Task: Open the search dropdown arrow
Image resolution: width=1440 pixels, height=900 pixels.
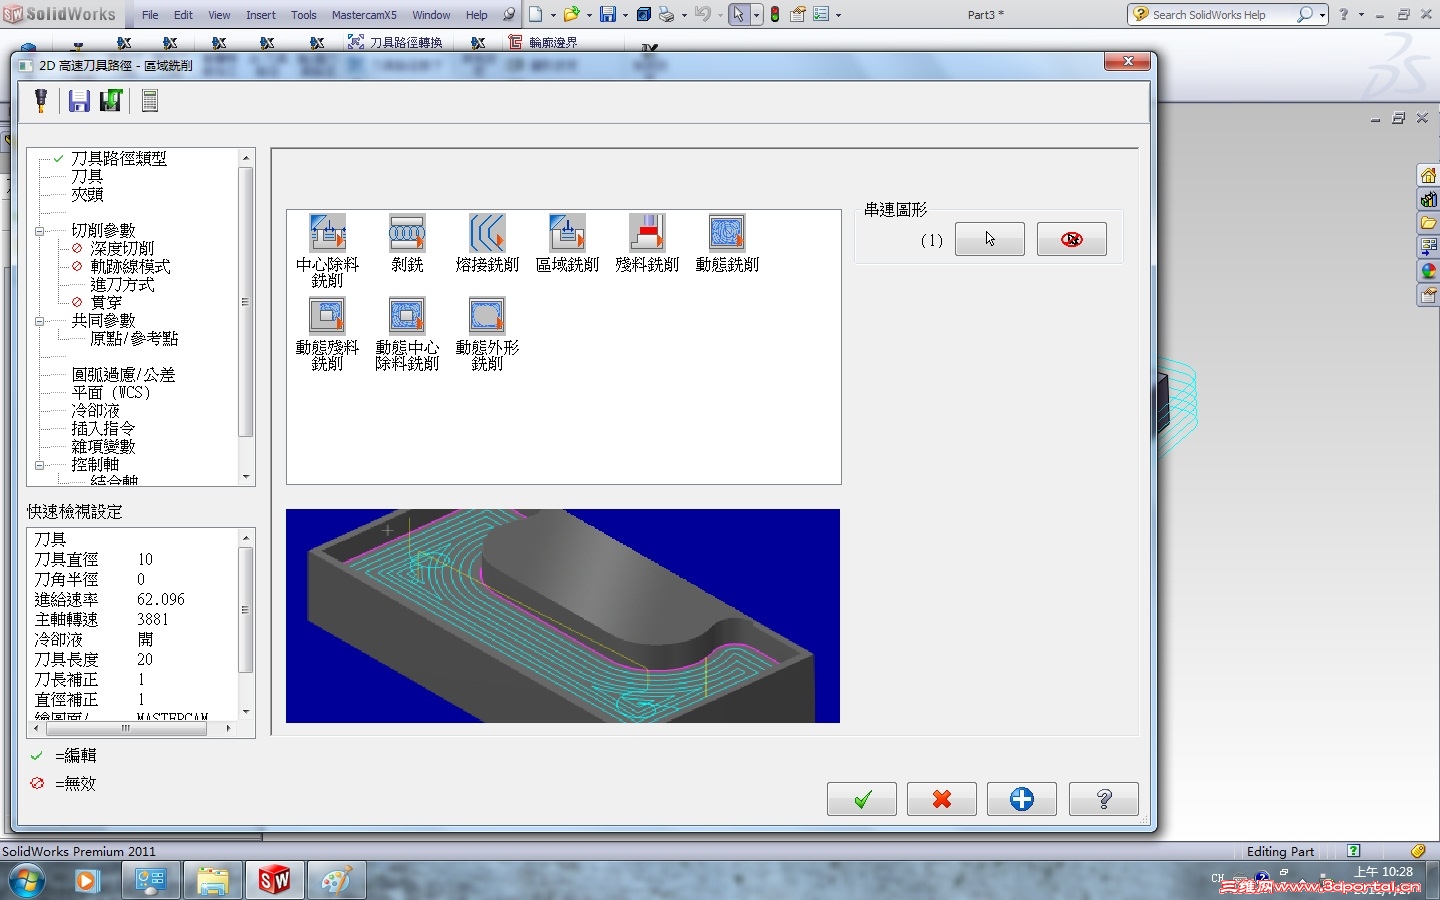Action: click(1322, 15)
